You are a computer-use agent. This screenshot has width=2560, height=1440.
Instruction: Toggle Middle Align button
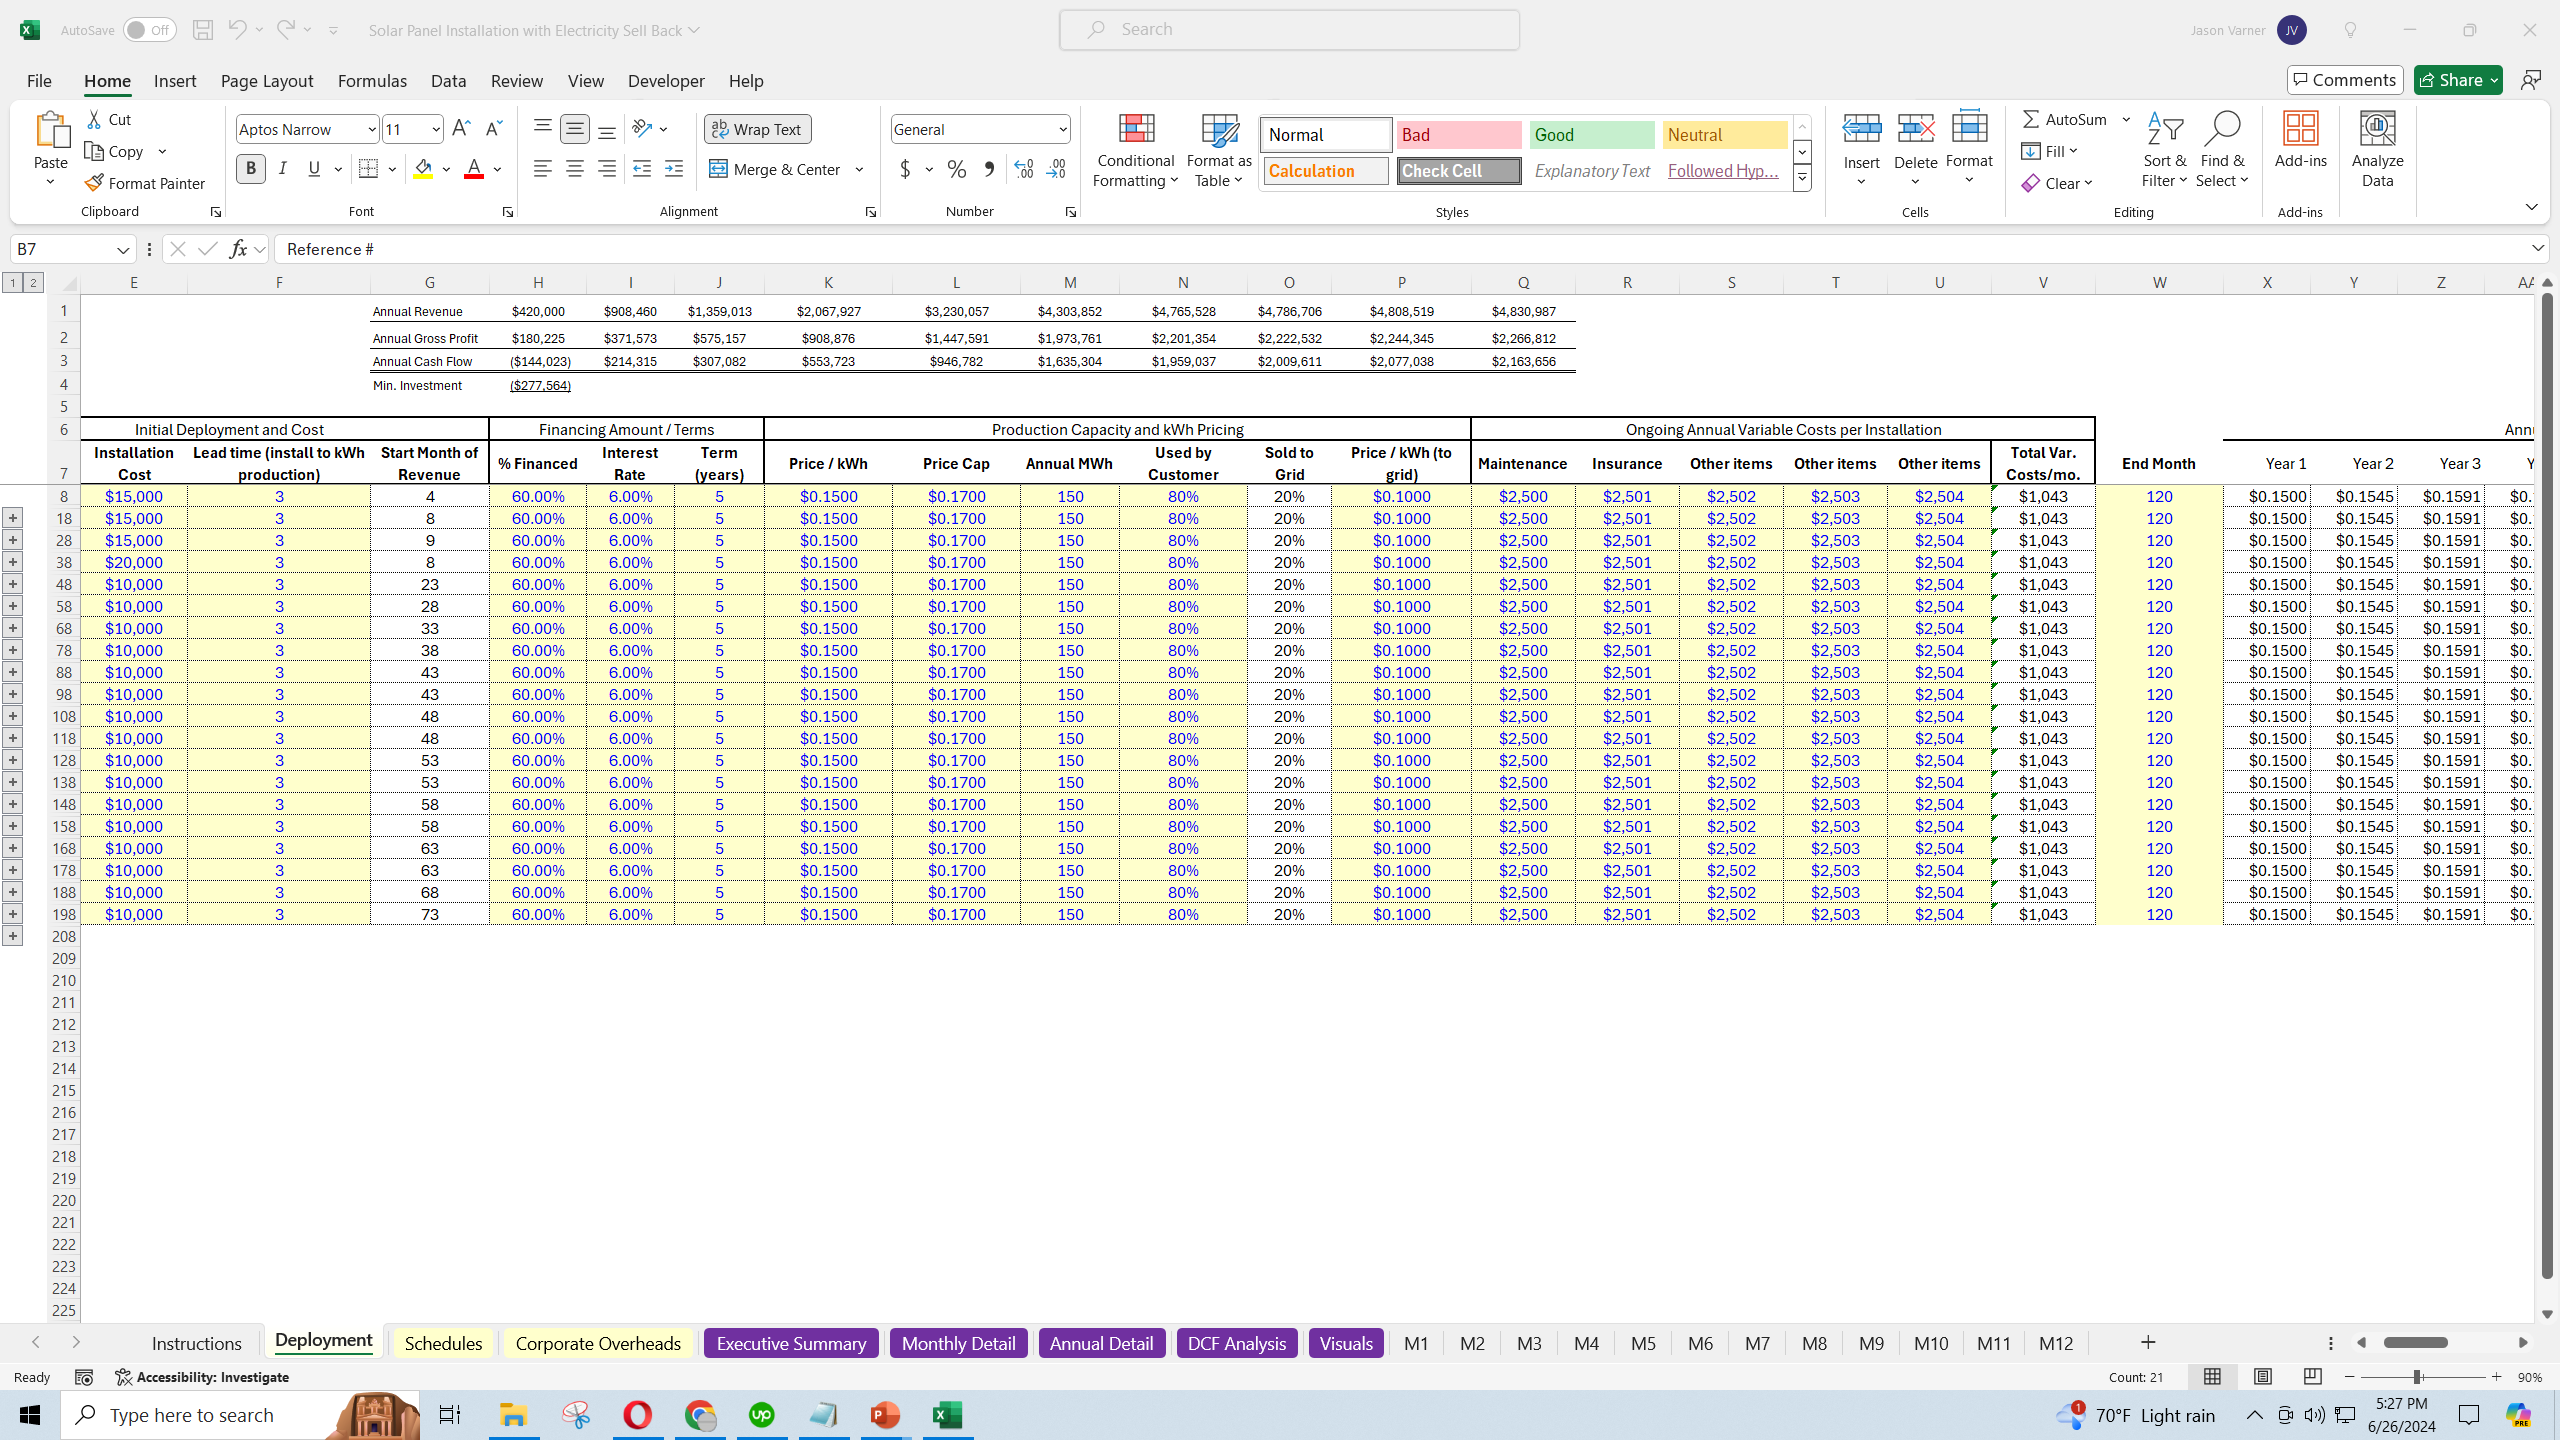[574, 129]
